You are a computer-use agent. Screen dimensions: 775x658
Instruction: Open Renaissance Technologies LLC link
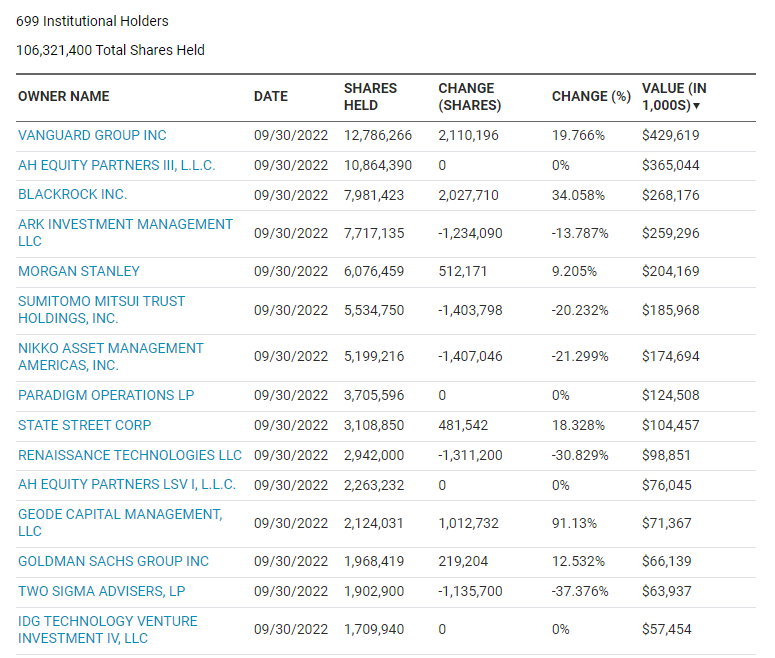(130, 455)
